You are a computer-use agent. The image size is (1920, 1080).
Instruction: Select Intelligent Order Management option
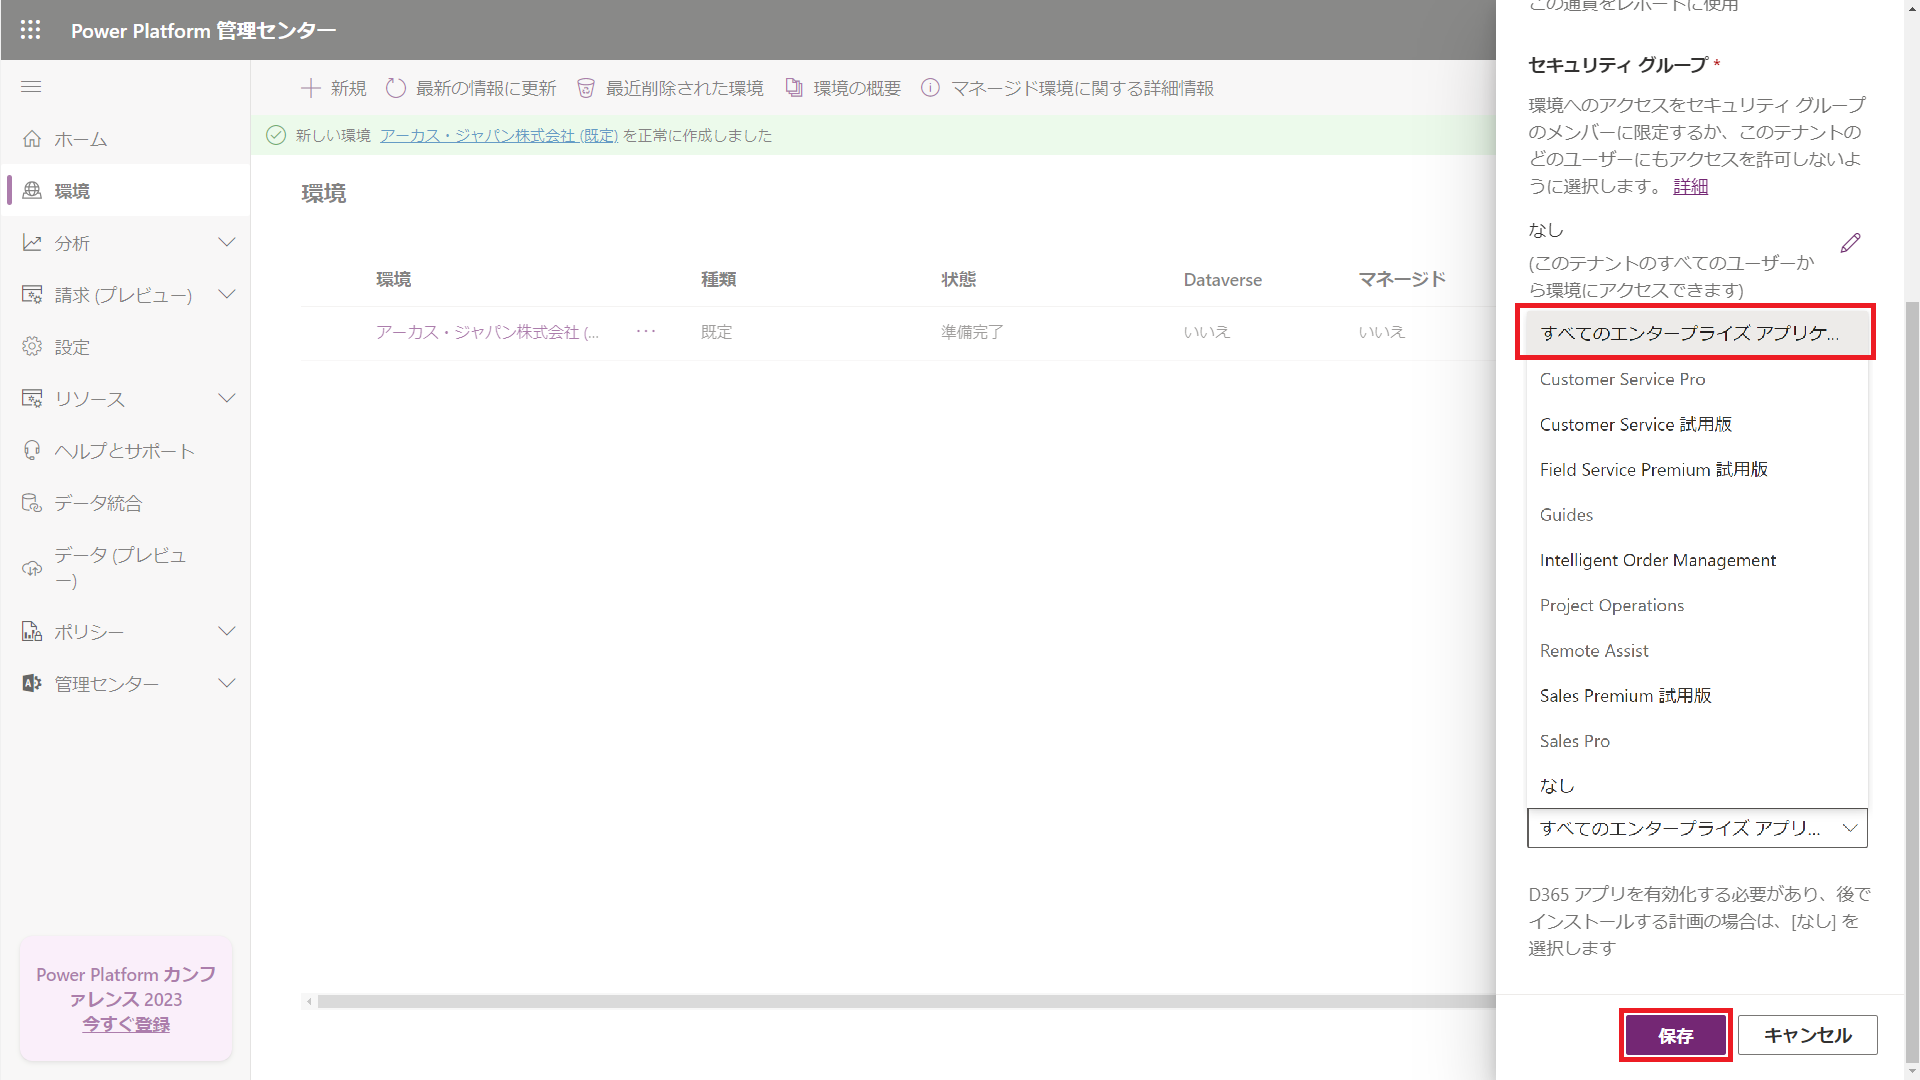point(1696,560)
